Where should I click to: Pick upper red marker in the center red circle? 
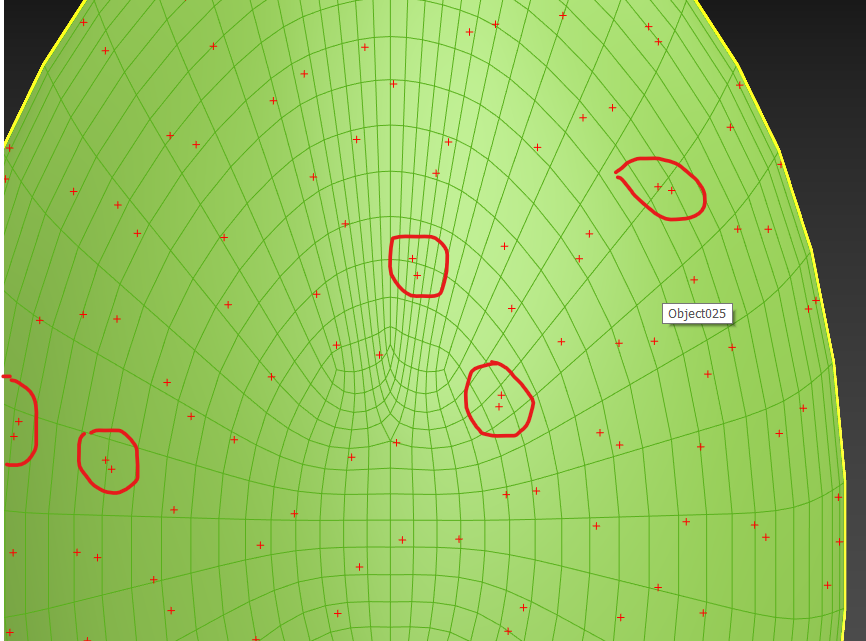click(412, 259)
